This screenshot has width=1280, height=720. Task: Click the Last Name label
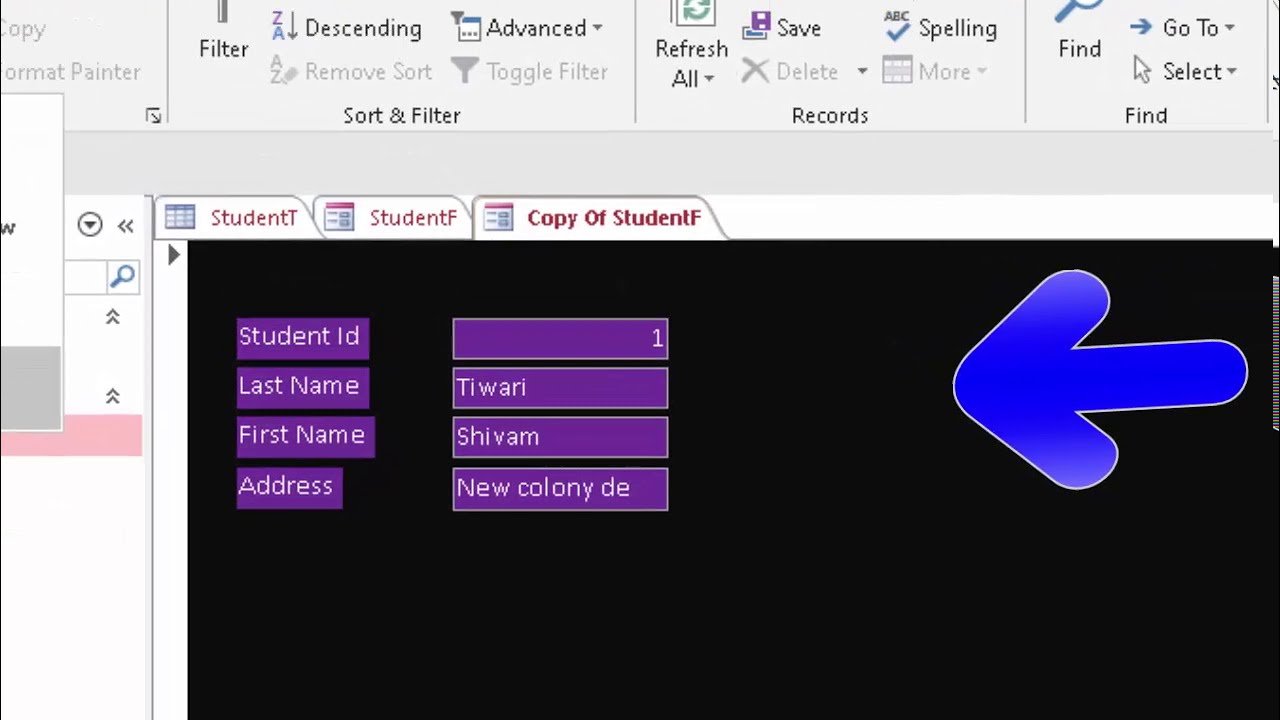tap(303, 387)
